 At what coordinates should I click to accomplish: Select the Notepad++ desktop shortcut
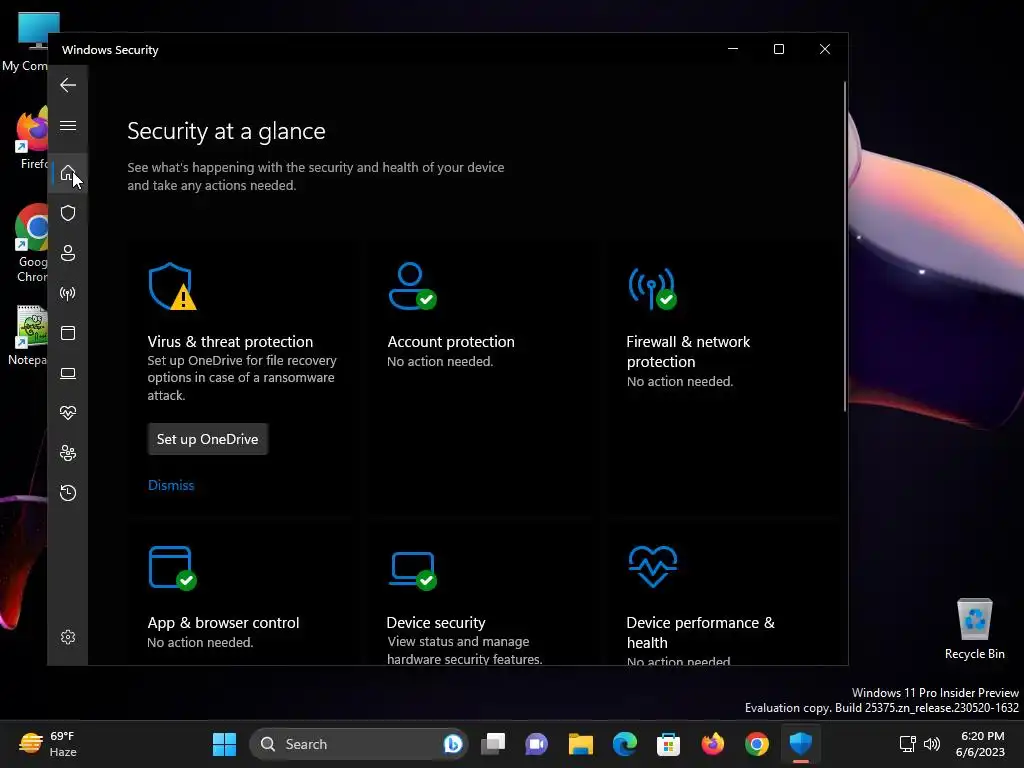27,334
